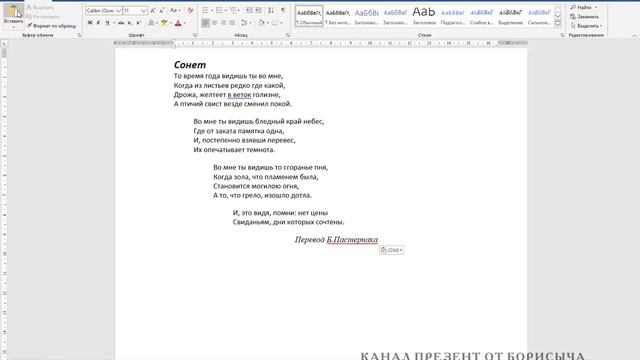Open the Стили pane launcher
640x360 pixels.
coord(562,36)
